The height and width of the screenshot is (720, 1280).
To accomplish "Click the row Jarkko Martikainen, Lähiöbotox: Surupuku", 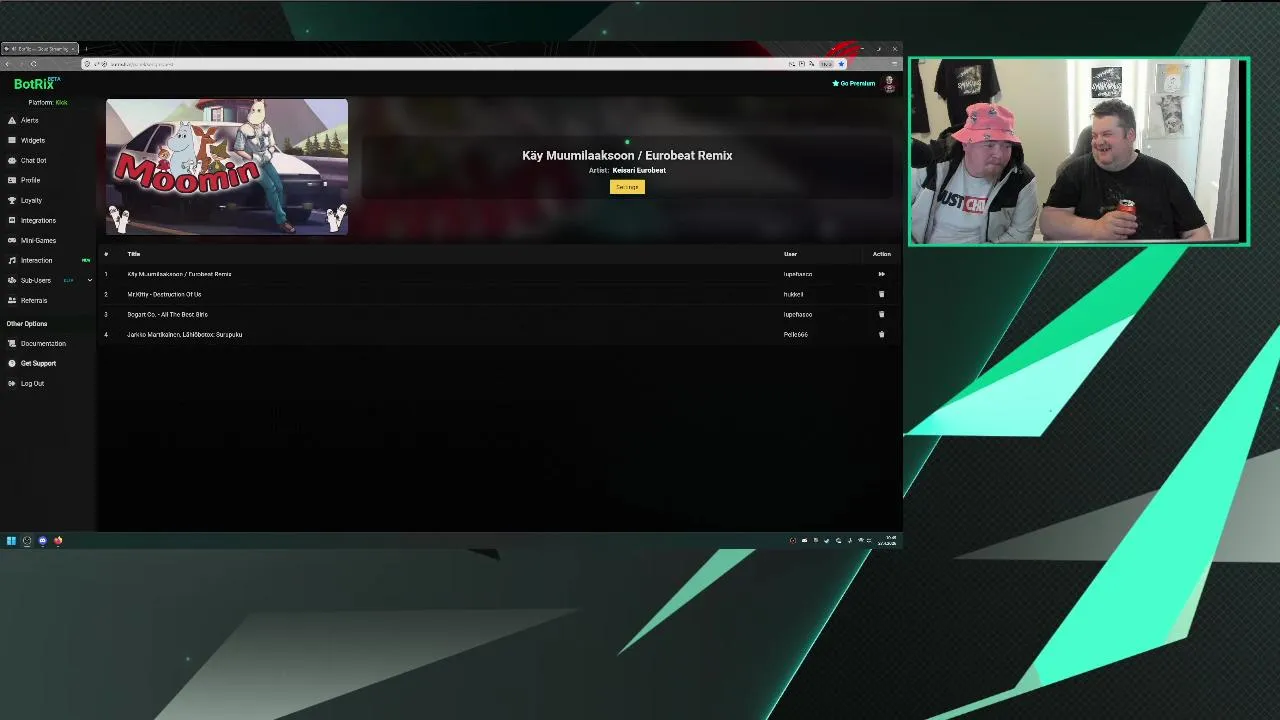I will tap(499, 334).
